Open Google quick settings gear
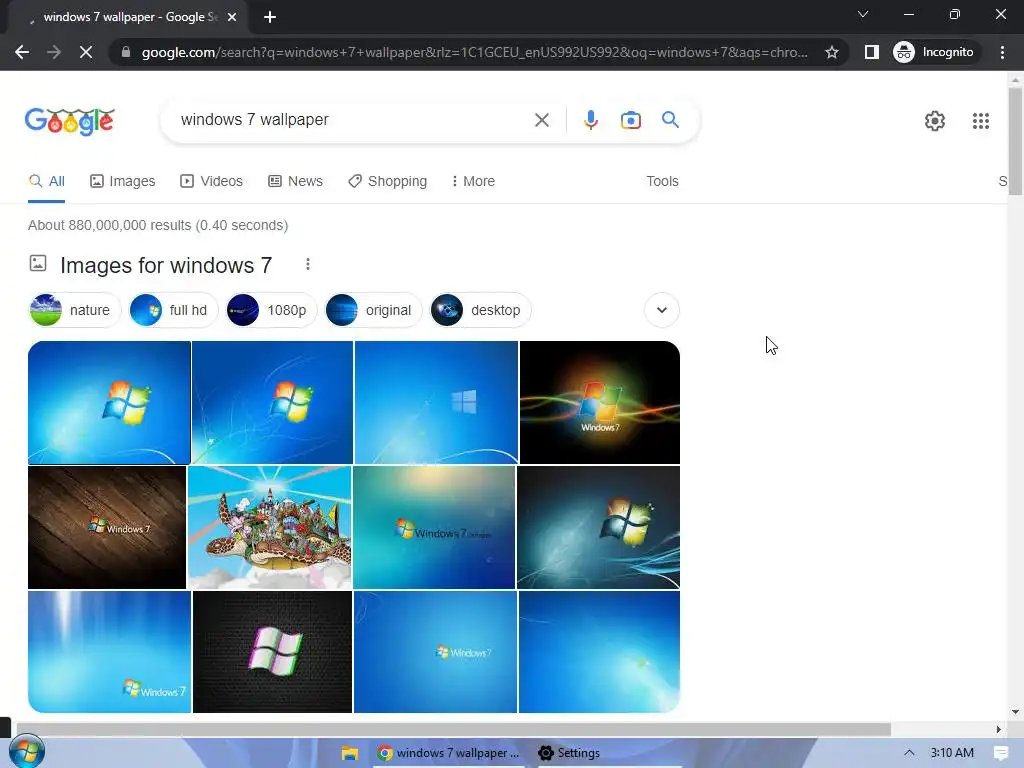The width and height of the screenshot is (1024, 768). pos(935,121)
